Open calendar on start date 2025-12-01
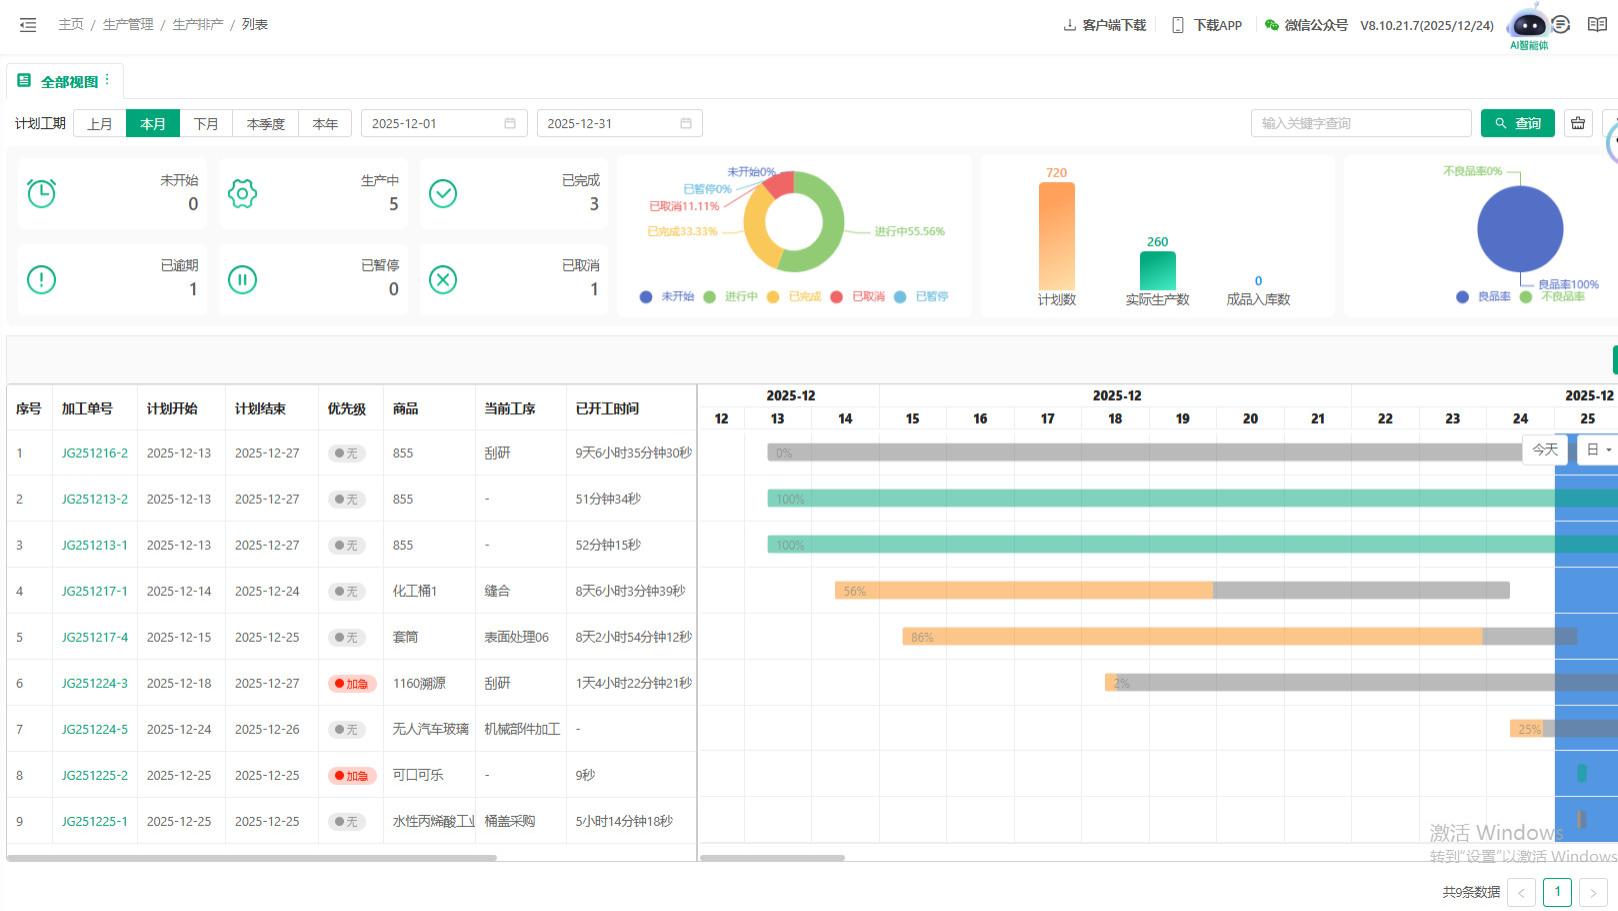1618x911 pixels. pyautogui.click(x=510, y=124)
